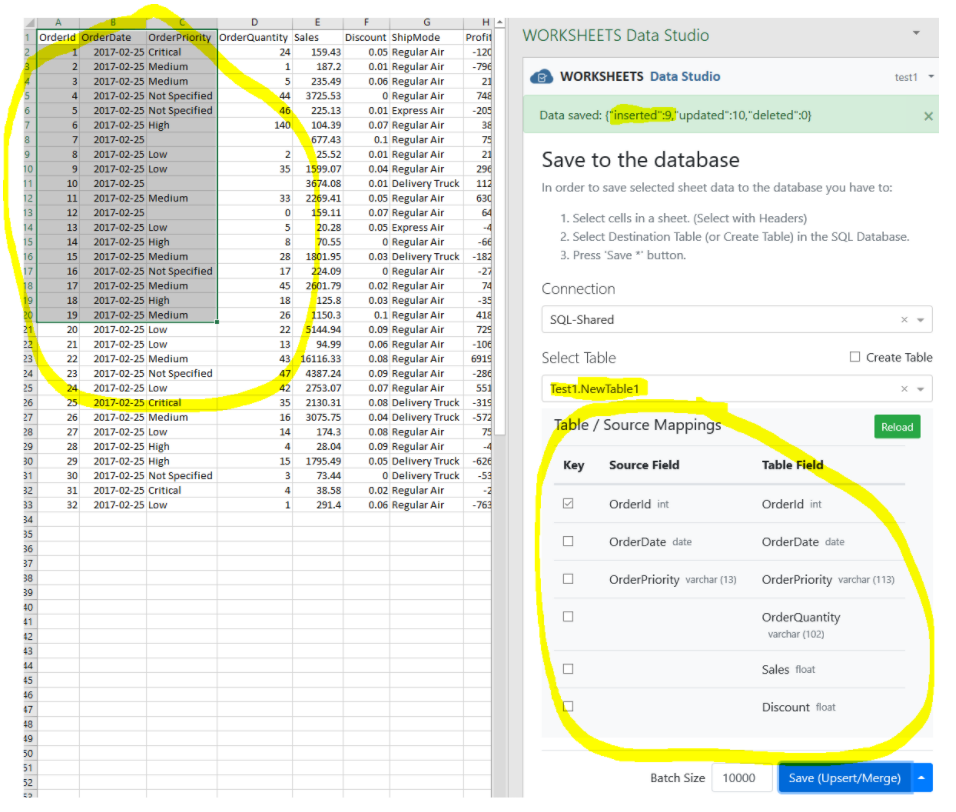Select the Discount header cell in the sheet
Viewport: 956px width, 812px height.
[366, 37]
